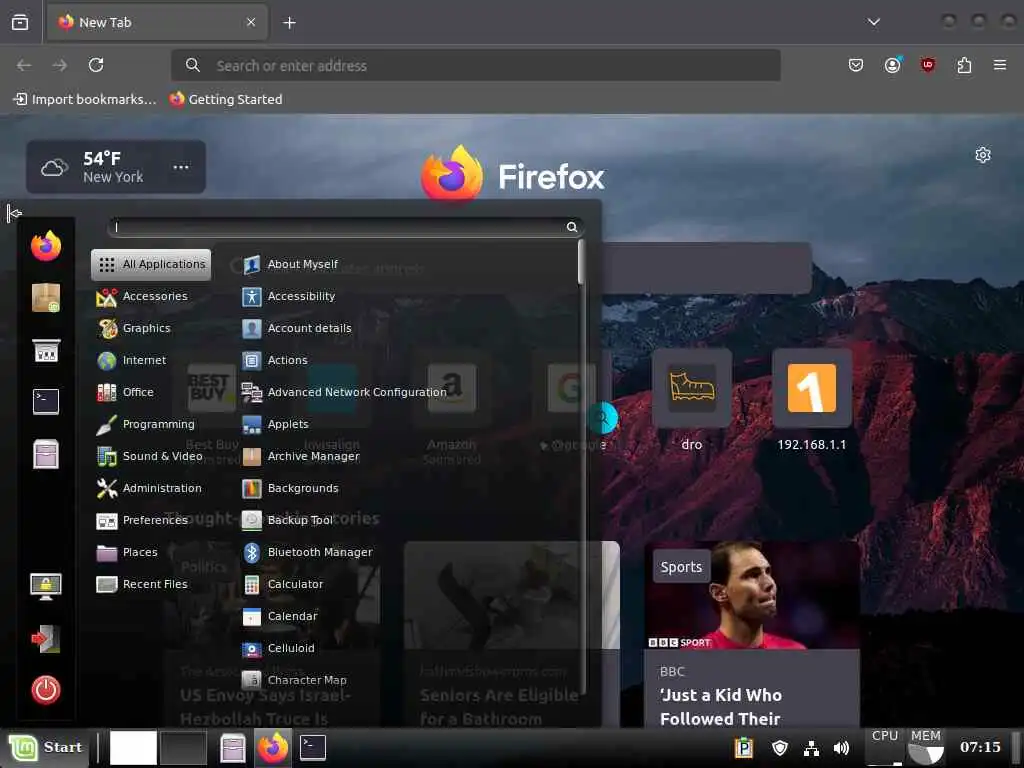Click the Firefox taskbar launcher
Viewport: 1024px width, 768px height.
[272, 748]
